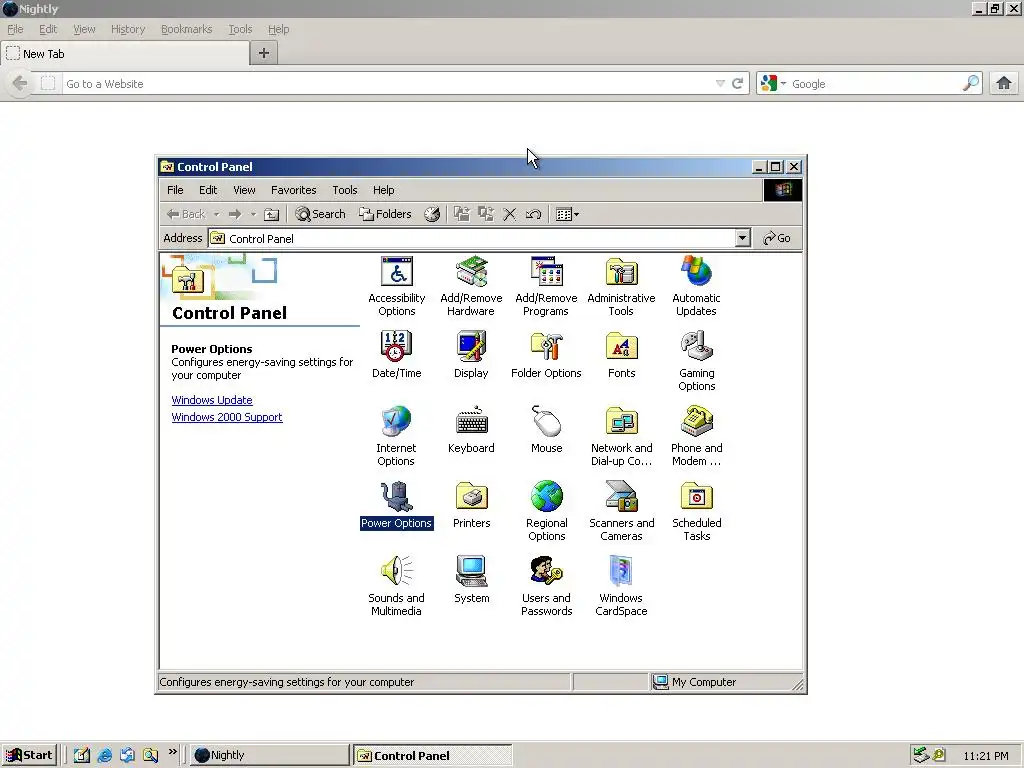
Task: Switch to Nightly taskbar button
Action: click(270, 755)
